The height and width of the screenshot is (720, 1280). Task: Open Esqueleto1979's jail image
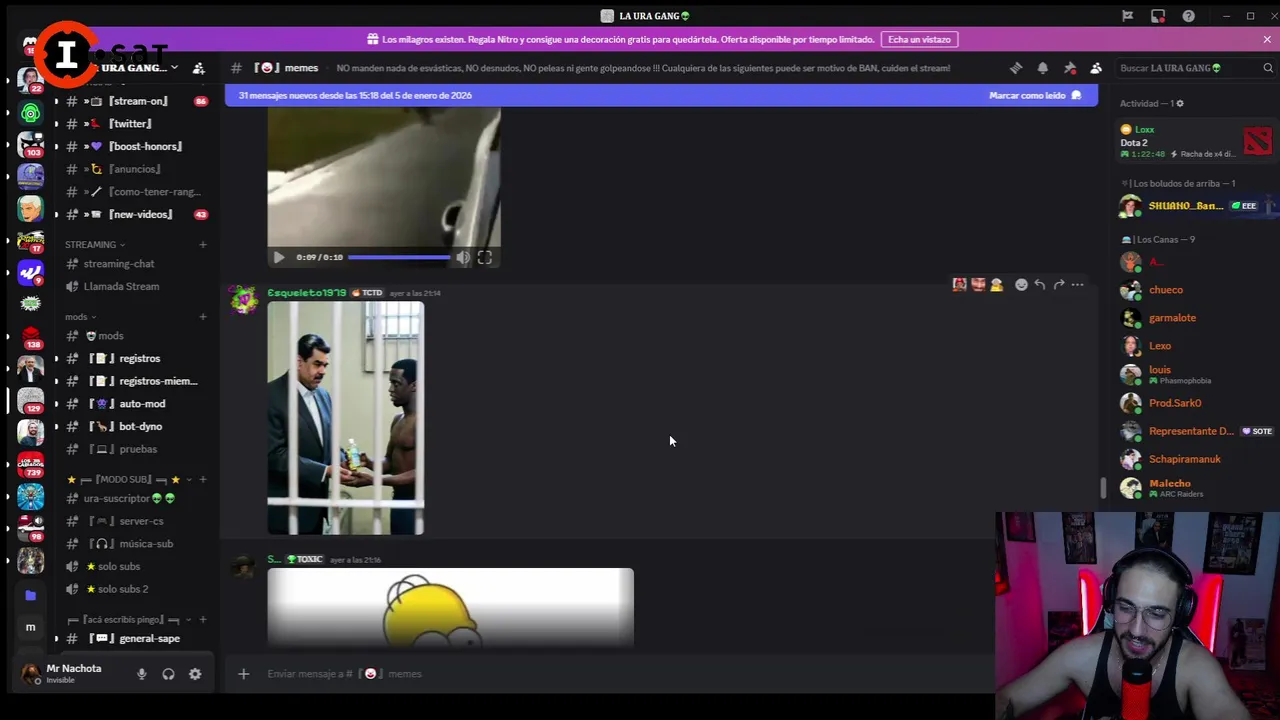(x=346, y=418)
